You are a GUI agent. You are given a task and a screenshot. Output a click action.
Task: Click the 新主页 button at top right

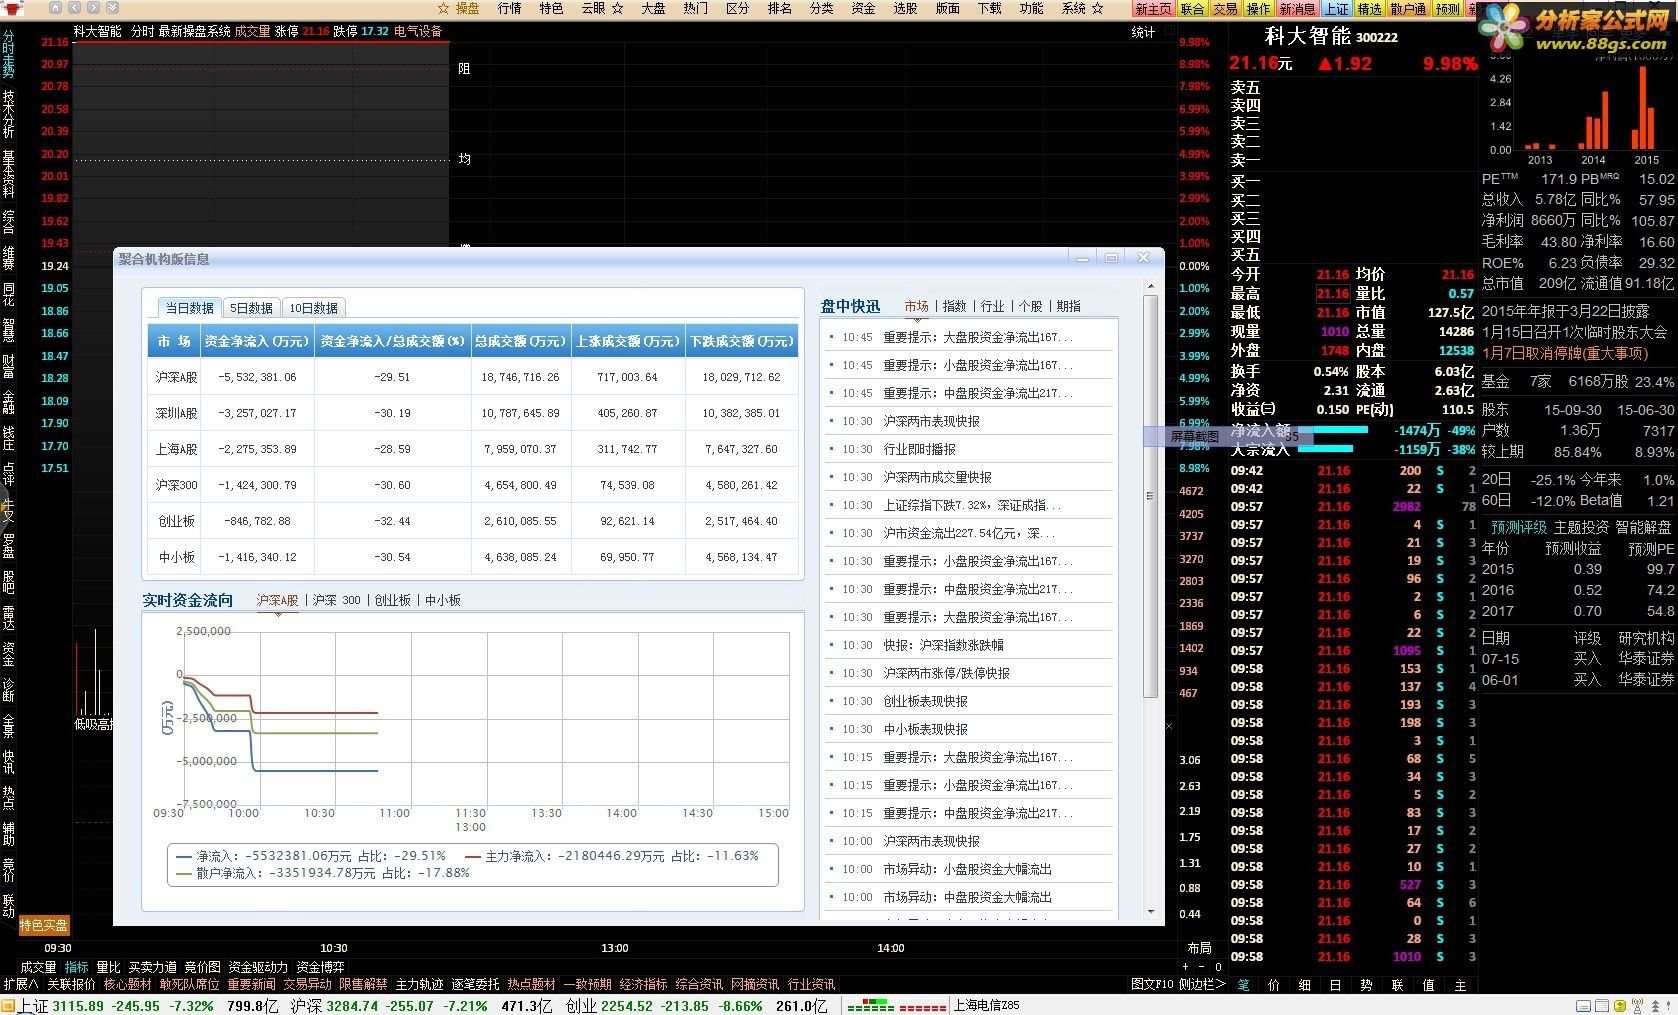coord(1153,9)
